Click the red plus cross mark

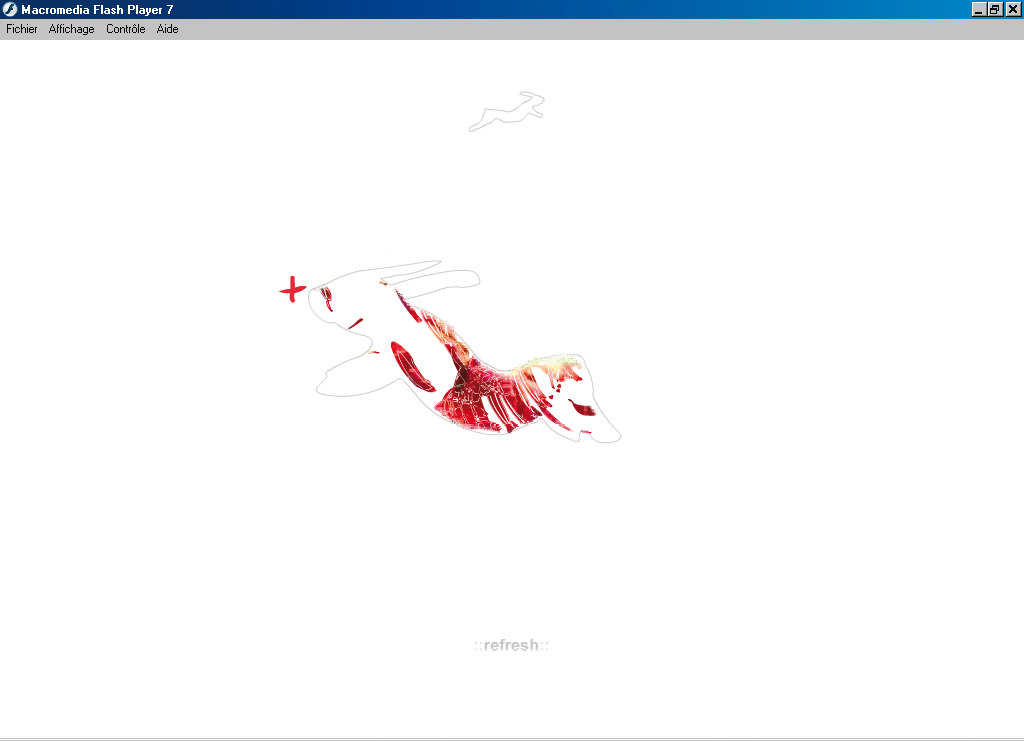pyautogui.click(x=293, y=289)
